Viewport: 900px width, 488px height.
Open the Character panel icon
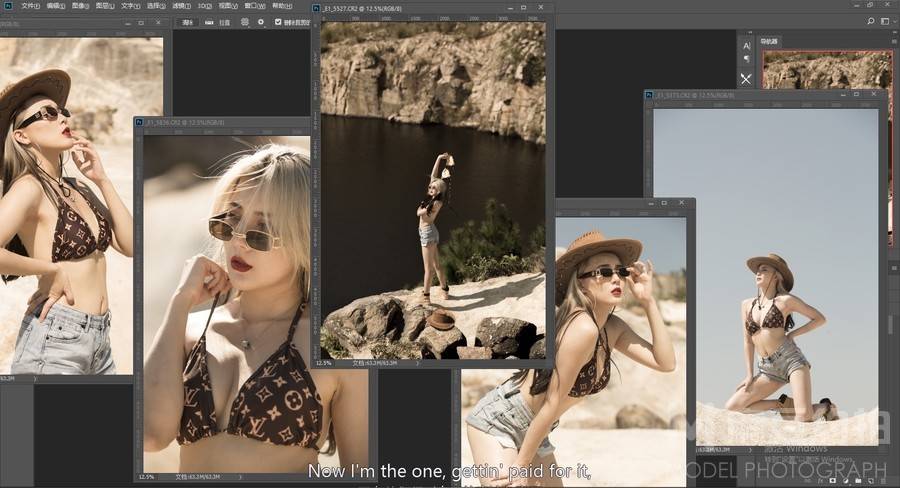747,45
